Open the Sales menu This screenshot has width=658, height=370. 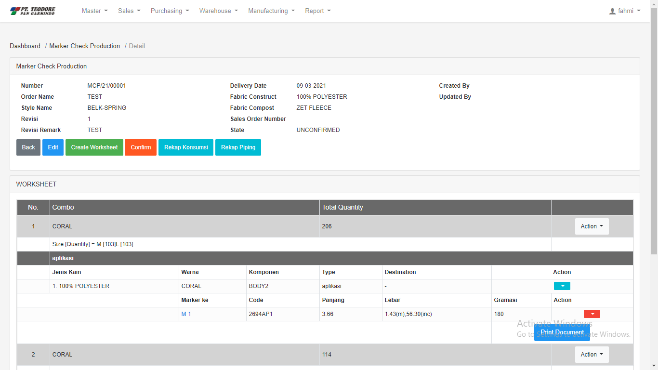click(x=129, y=11)
